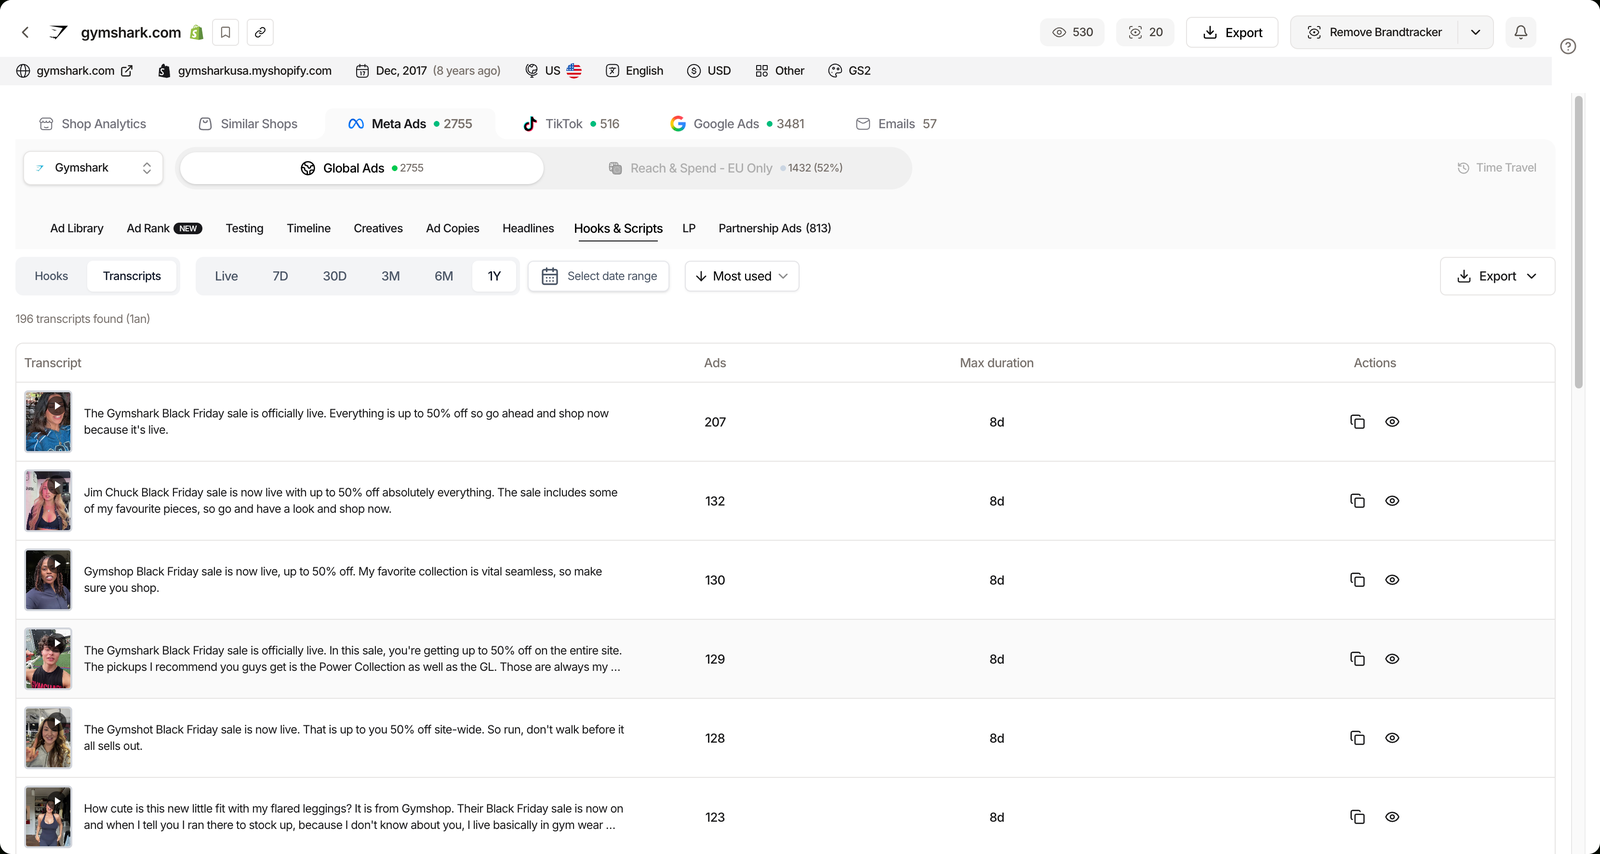Image resolution: width=1600 pixels, height=854 pixels.
Task: Open notifications bell
Action: click(1521, 32)
